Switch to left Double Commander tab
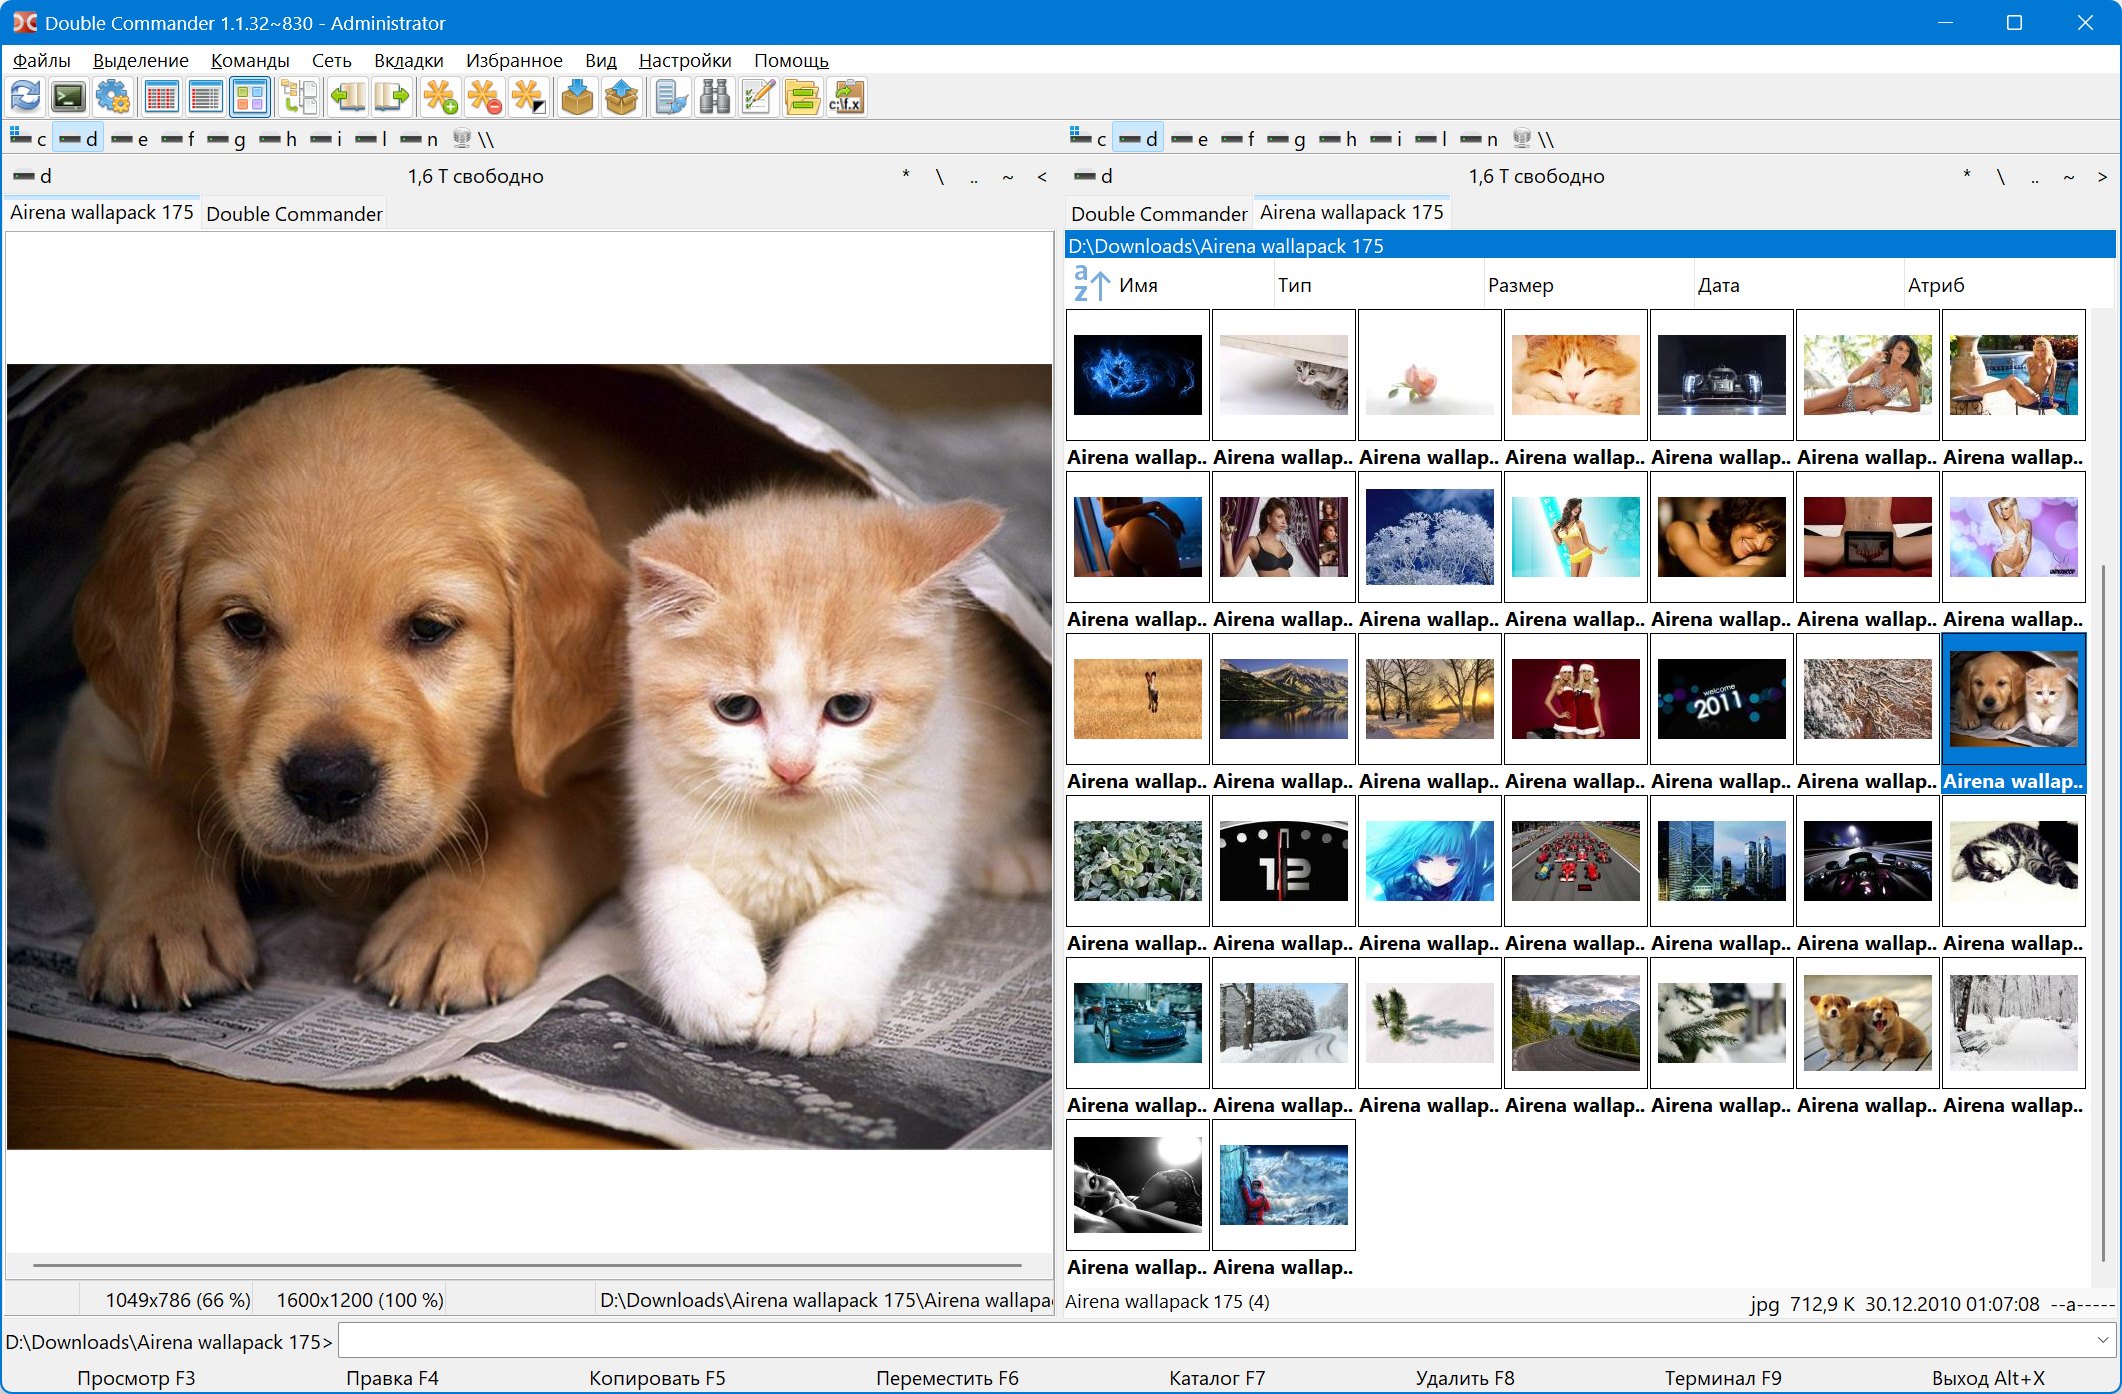This screenshot has width=2122, height=1394. pos(294,214)
